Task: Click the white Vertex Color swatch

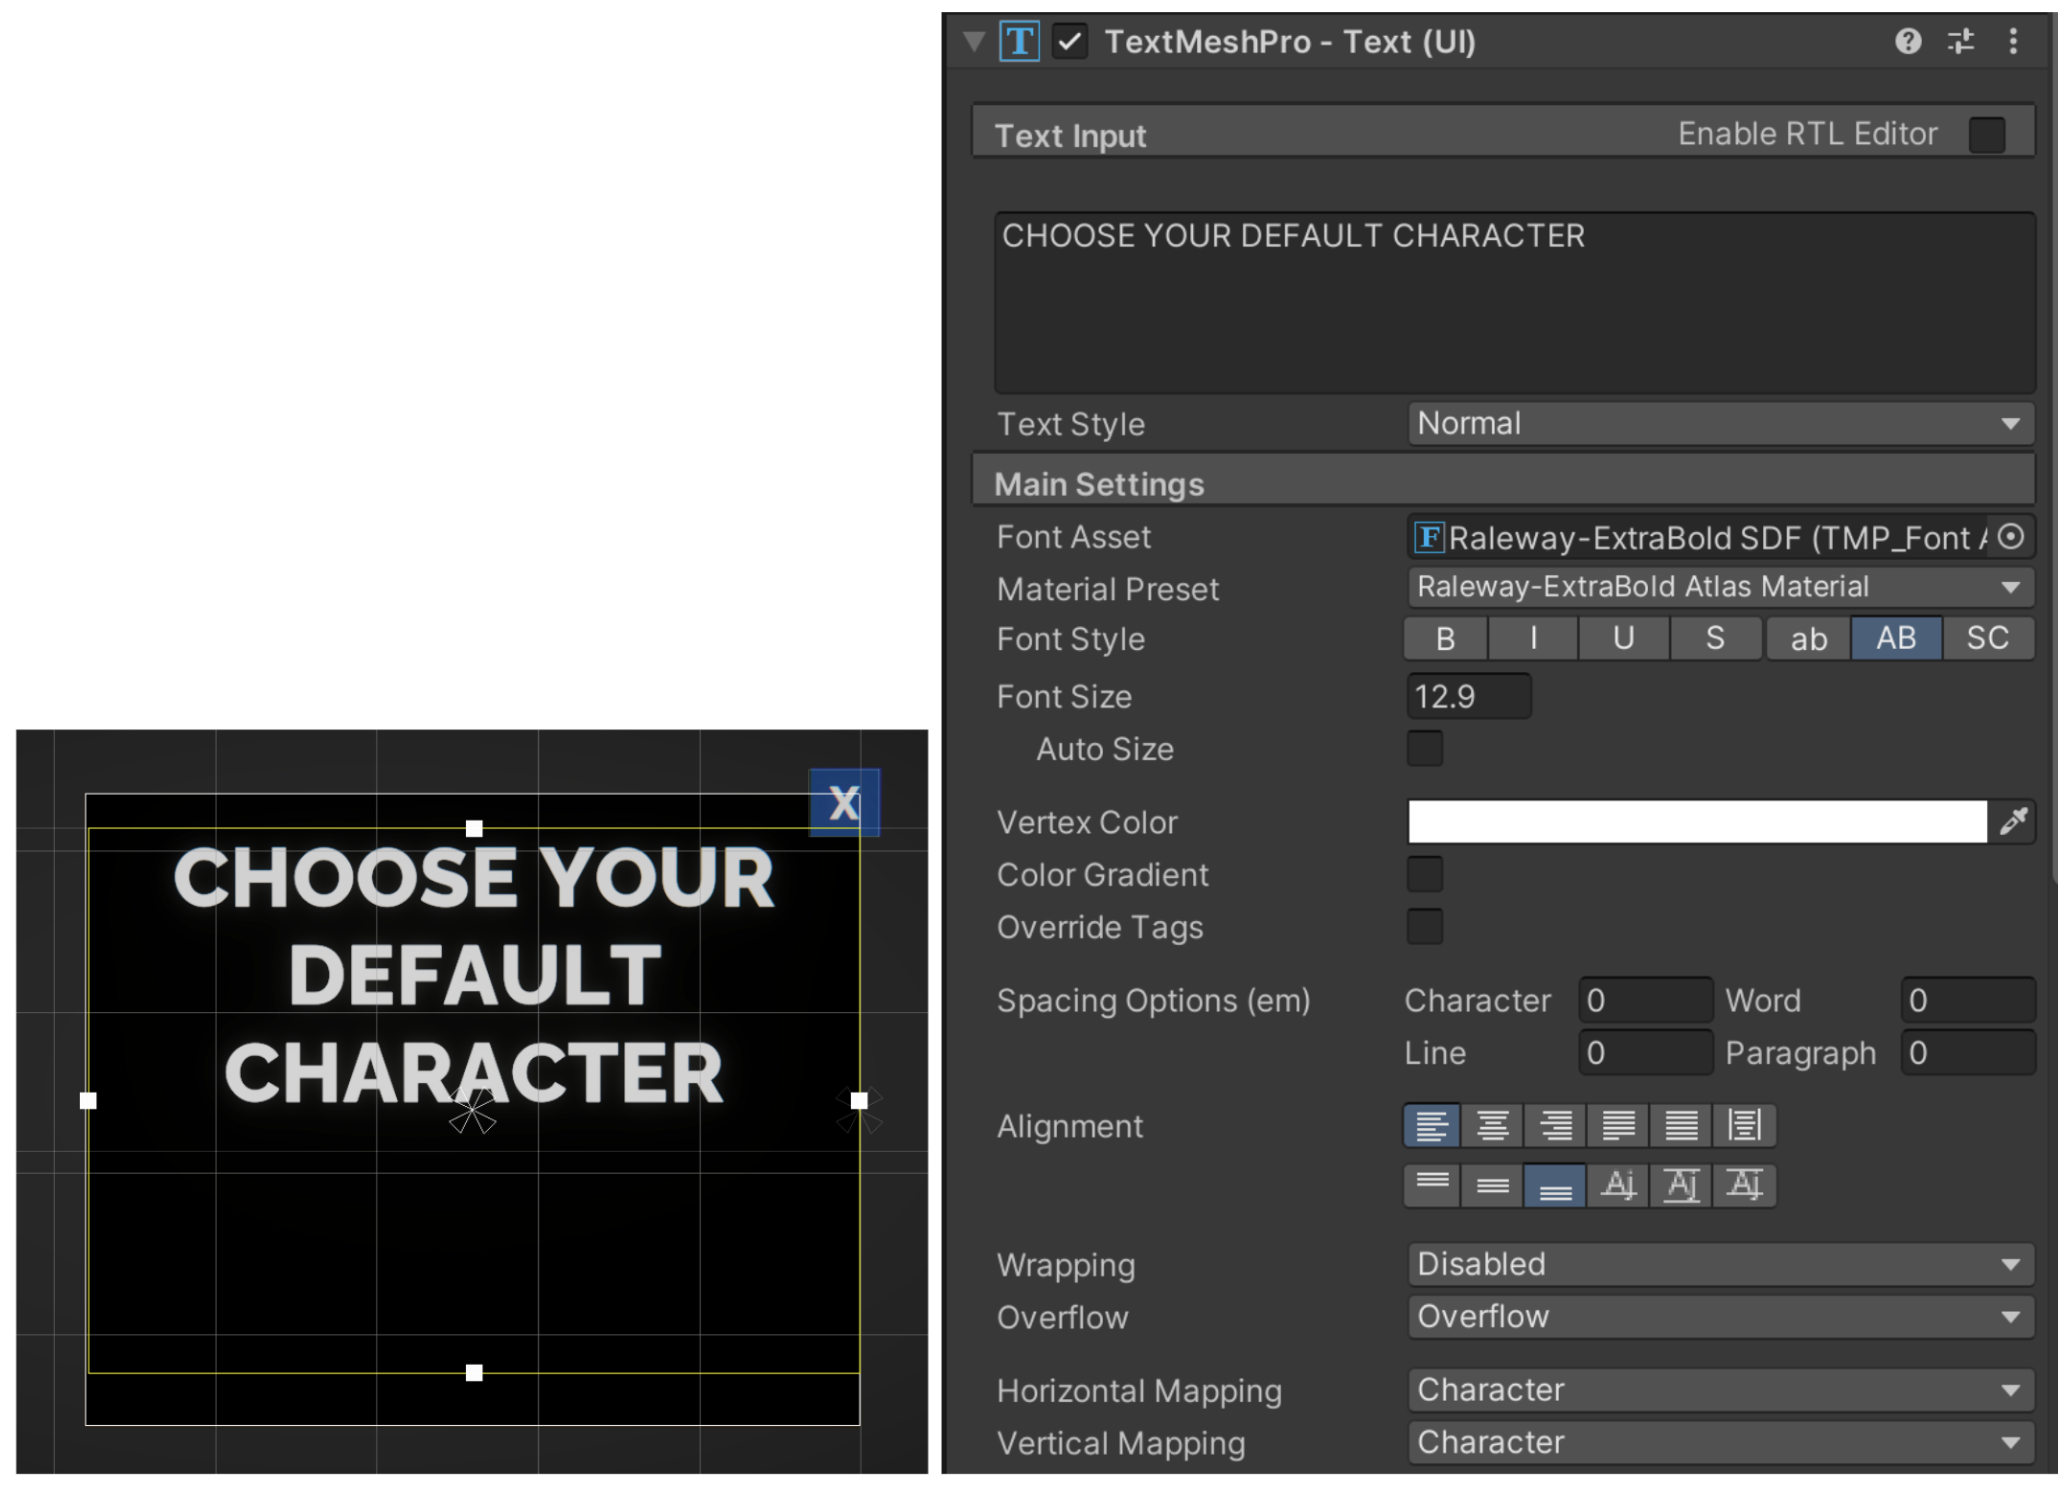Action: click(1696, 822)
